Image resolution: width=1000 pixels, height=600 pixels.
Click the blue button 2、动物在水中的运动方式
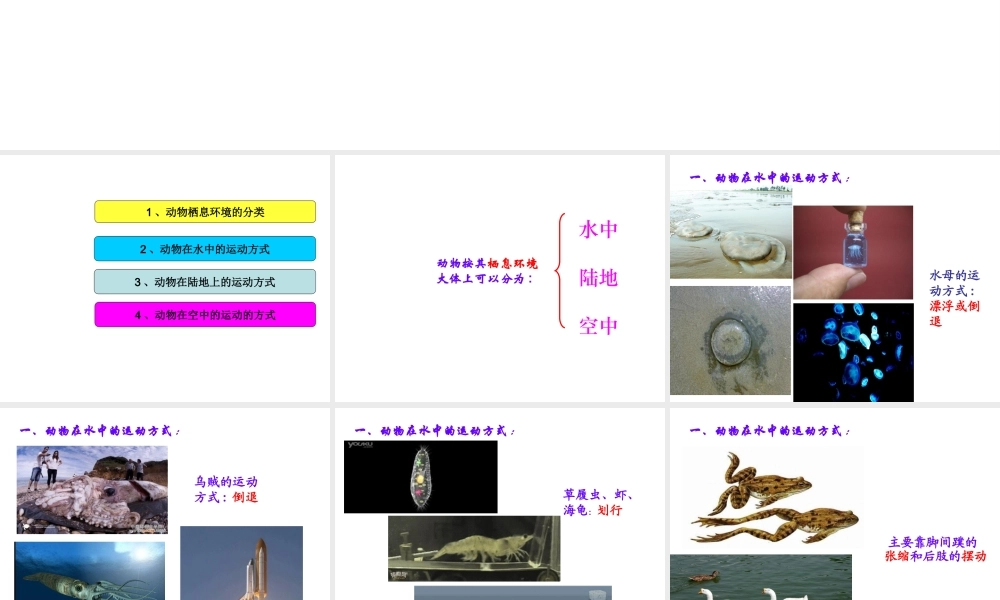coord(205,249)
